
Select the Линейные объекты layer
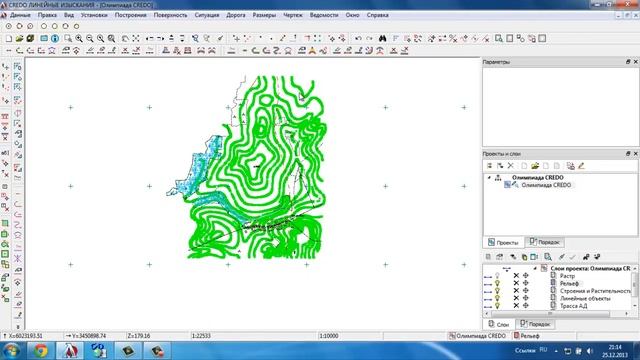[585, 298]
